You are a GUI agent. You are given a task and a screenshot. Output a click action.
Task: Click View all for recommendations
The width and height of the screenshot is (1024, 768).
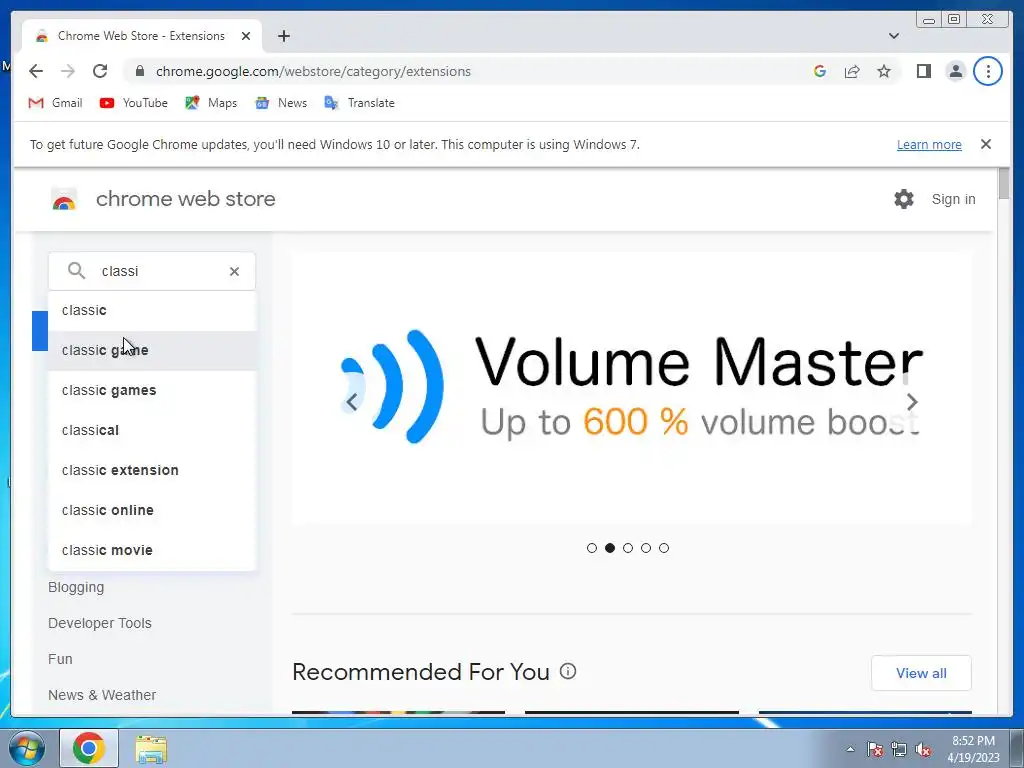(x=921, y=673)
